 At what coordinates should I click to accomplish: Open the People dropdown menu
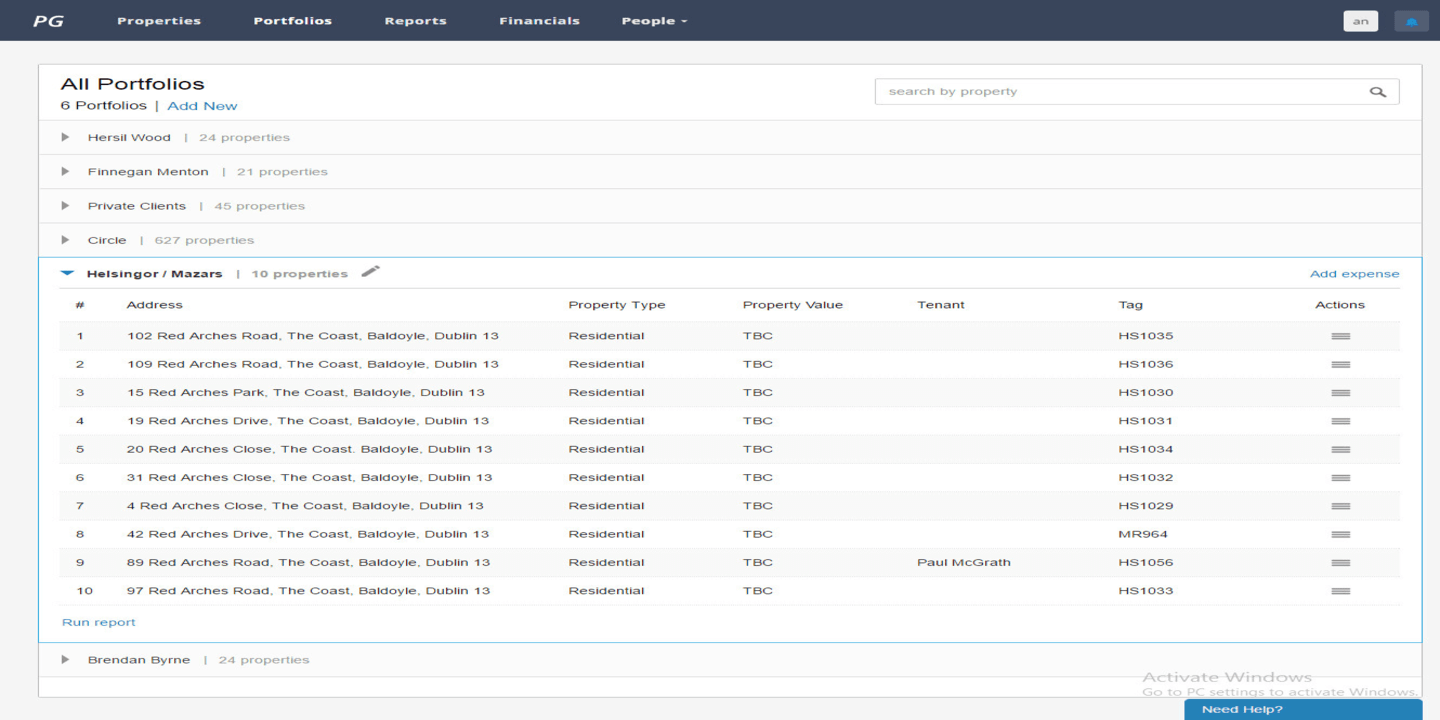(x=654, y=21)
